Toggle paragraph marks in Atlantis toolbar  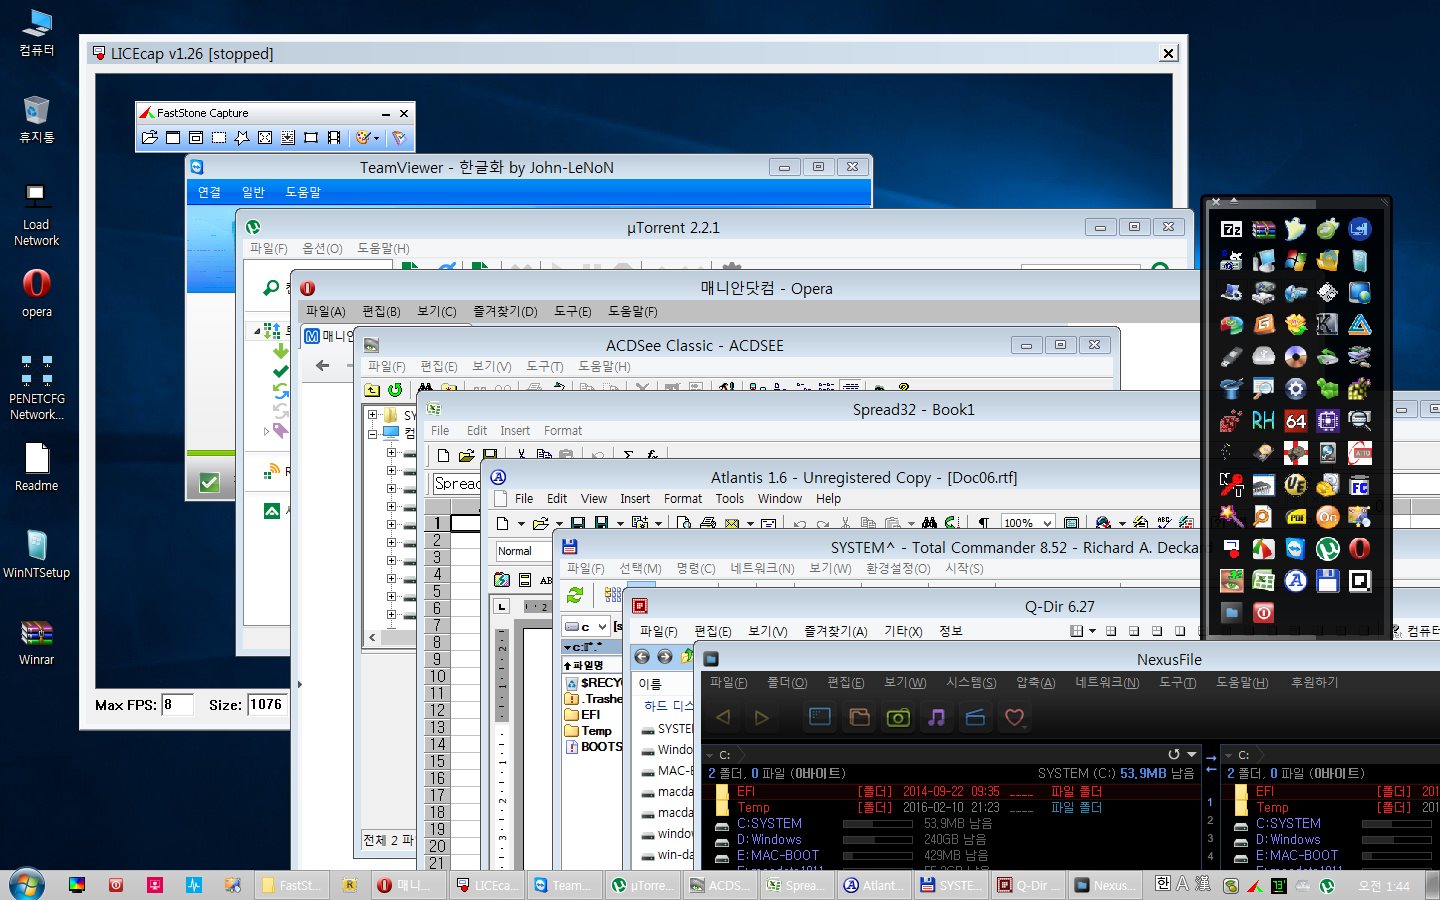pos(984,522)
